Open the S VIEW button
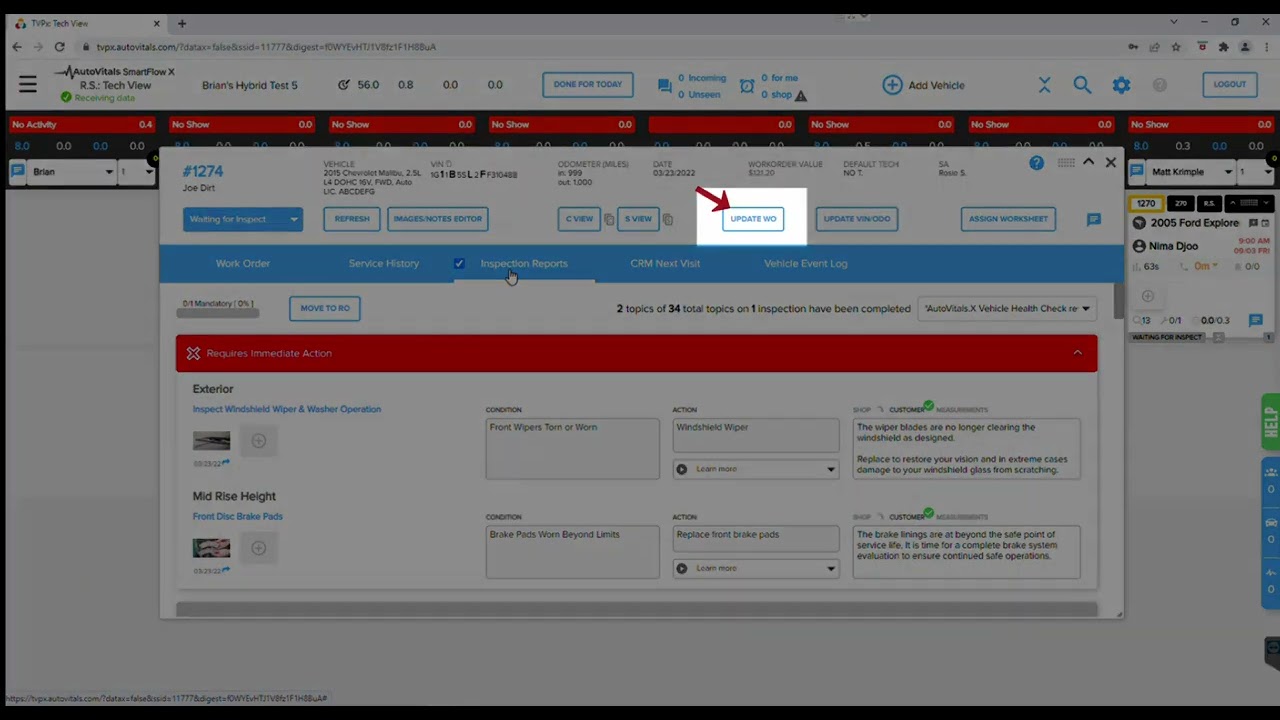Screen dimensions: 1280x720 638,219
